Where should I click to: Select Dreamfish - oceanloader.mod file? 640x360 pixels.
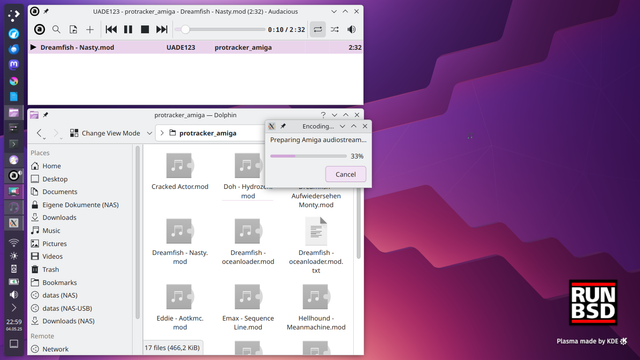point(248,241)
